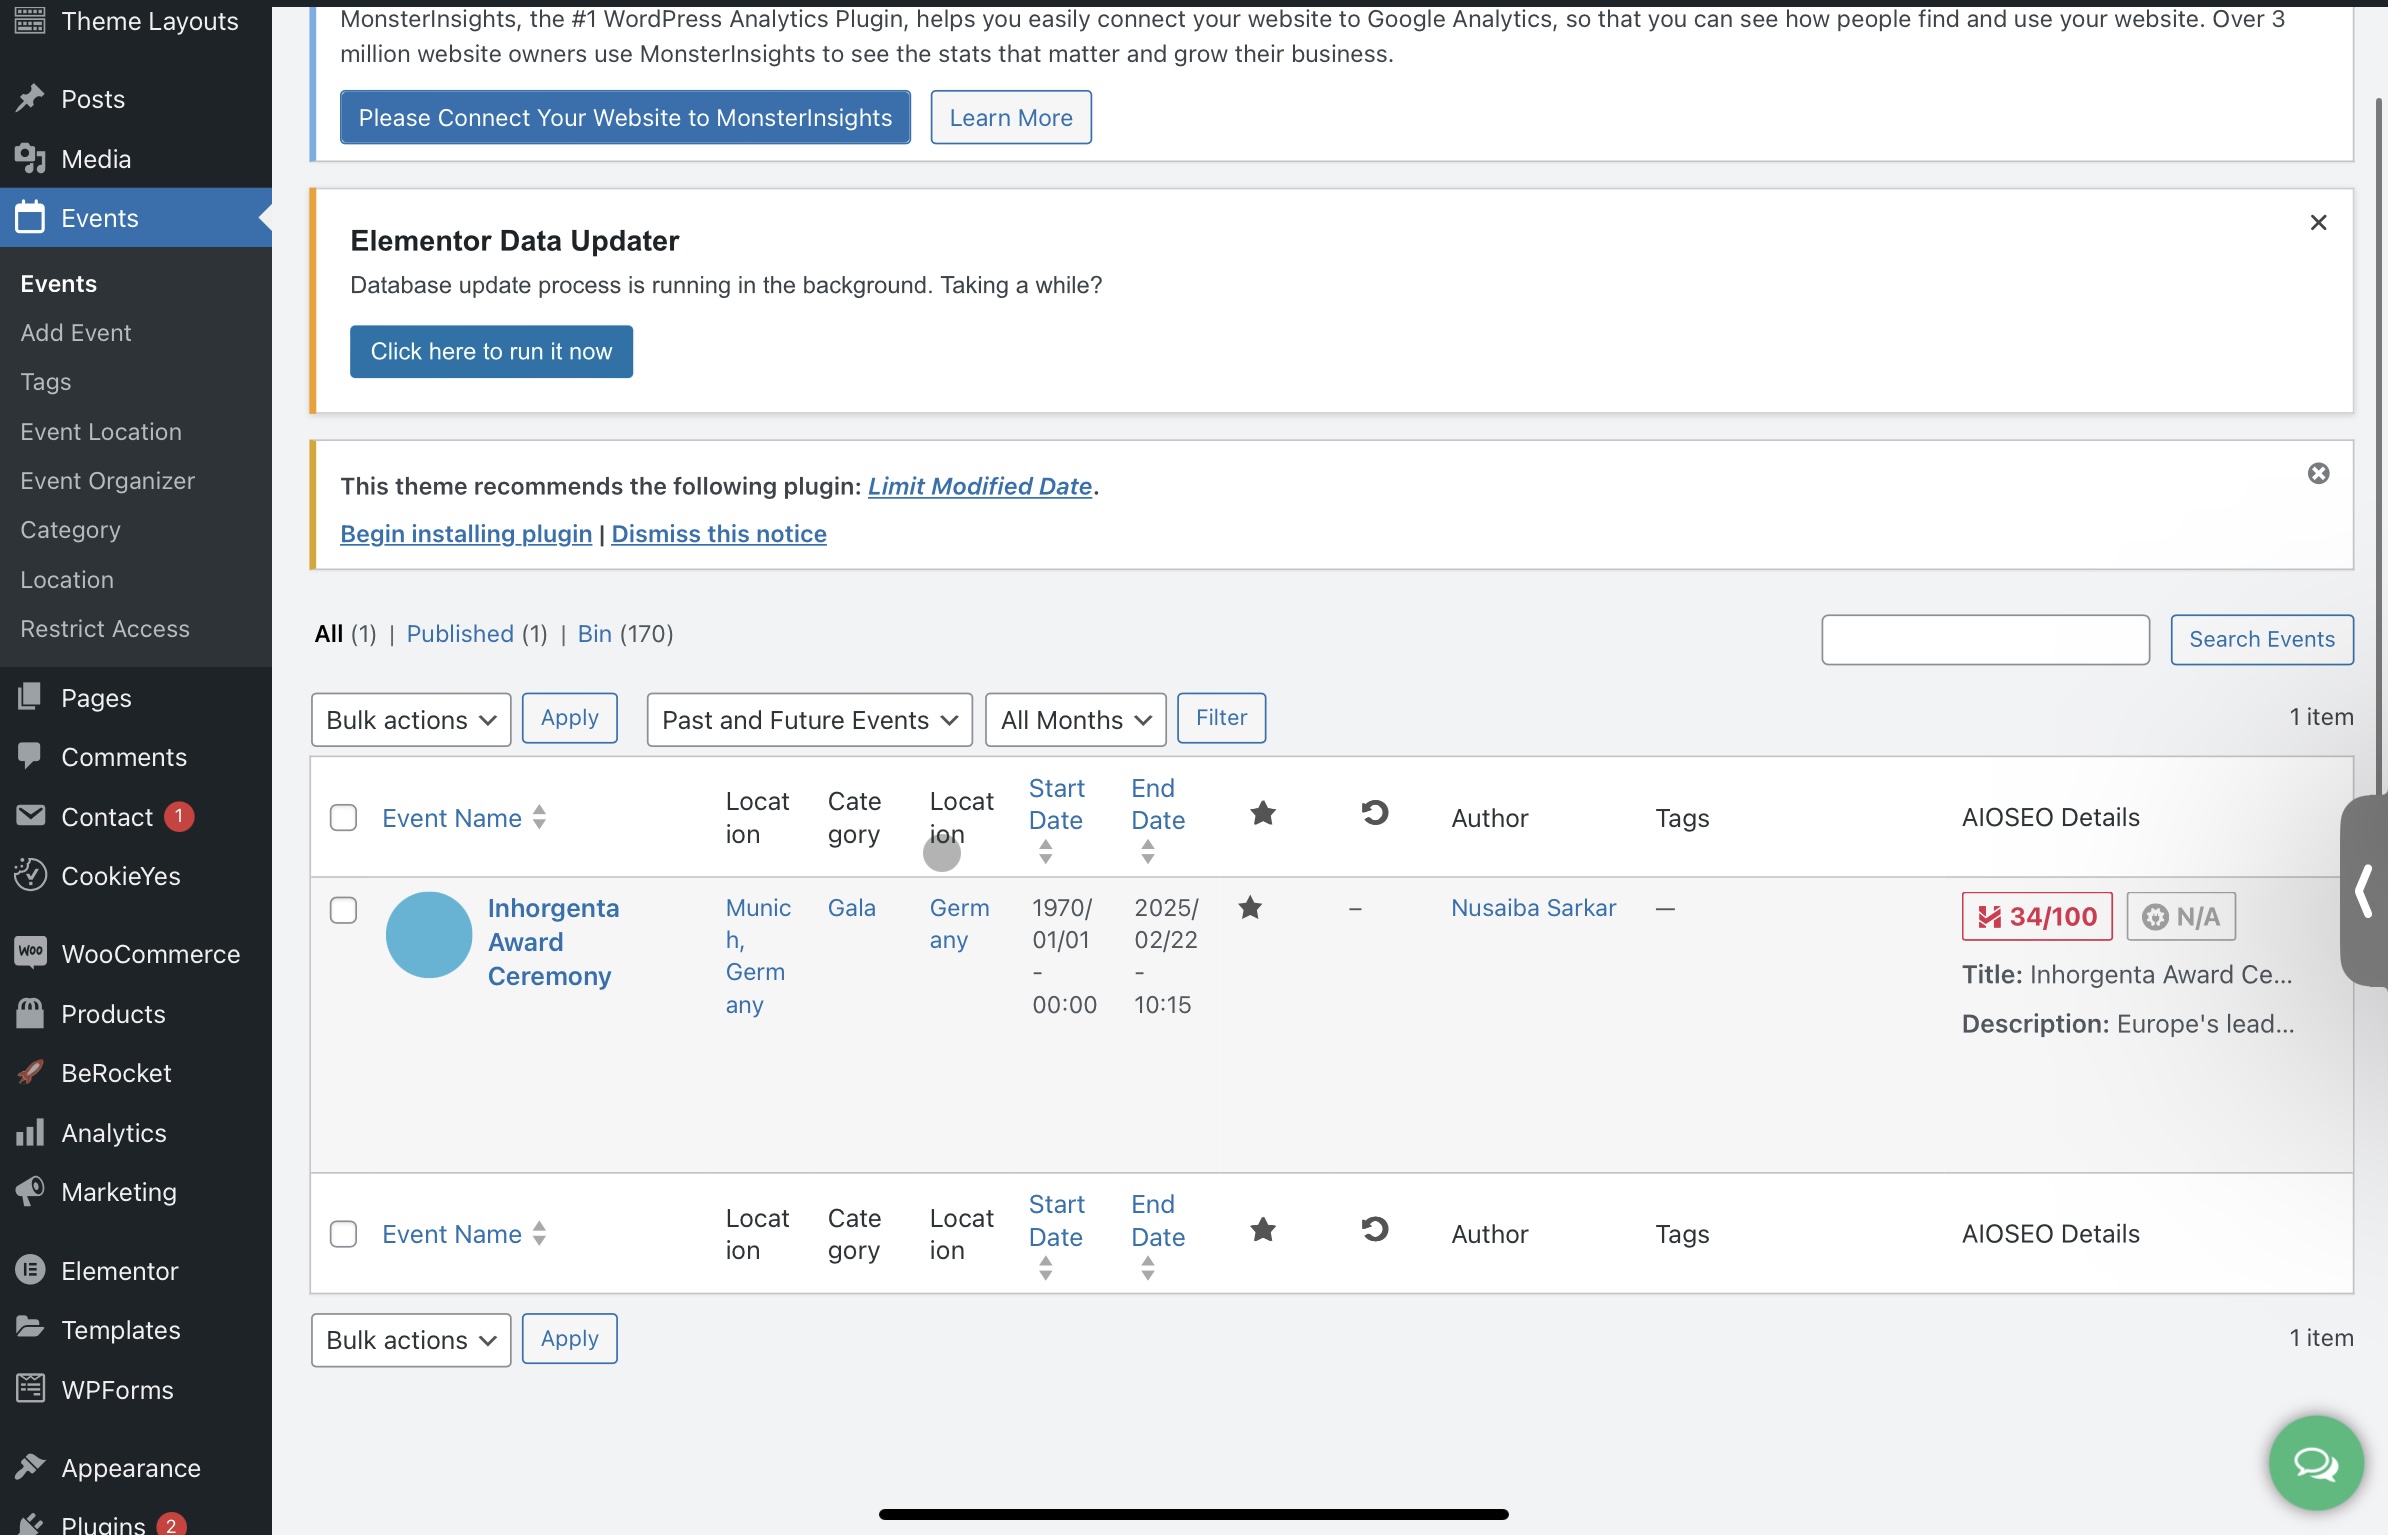Focus the event search input field
Screen dimensions: 2388x1535
tap(1985, 639)
